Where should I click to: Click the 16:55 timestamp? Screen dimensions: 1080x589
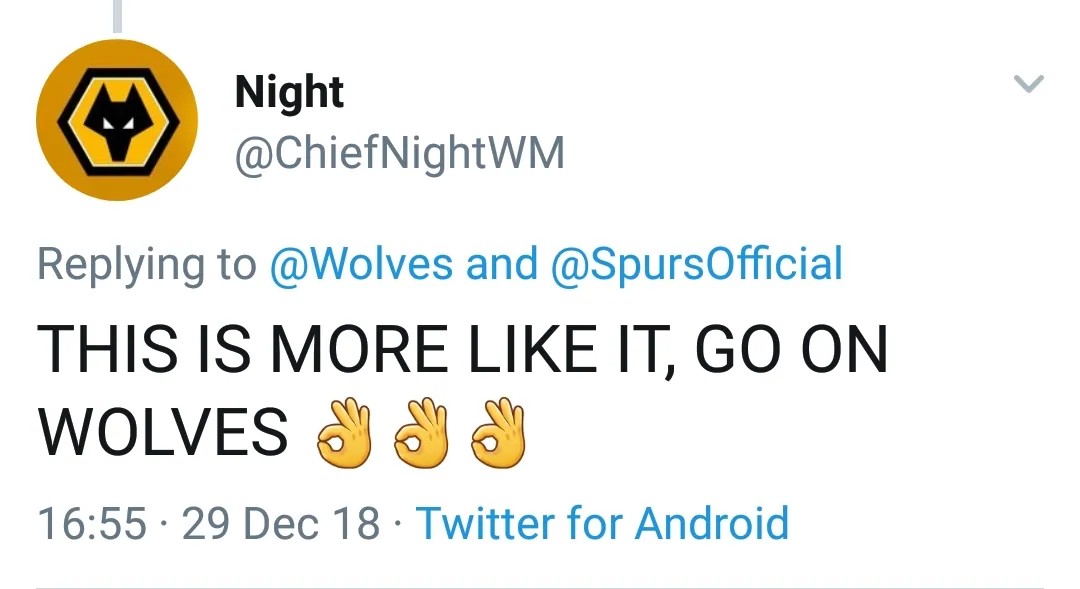coord(91,523)
